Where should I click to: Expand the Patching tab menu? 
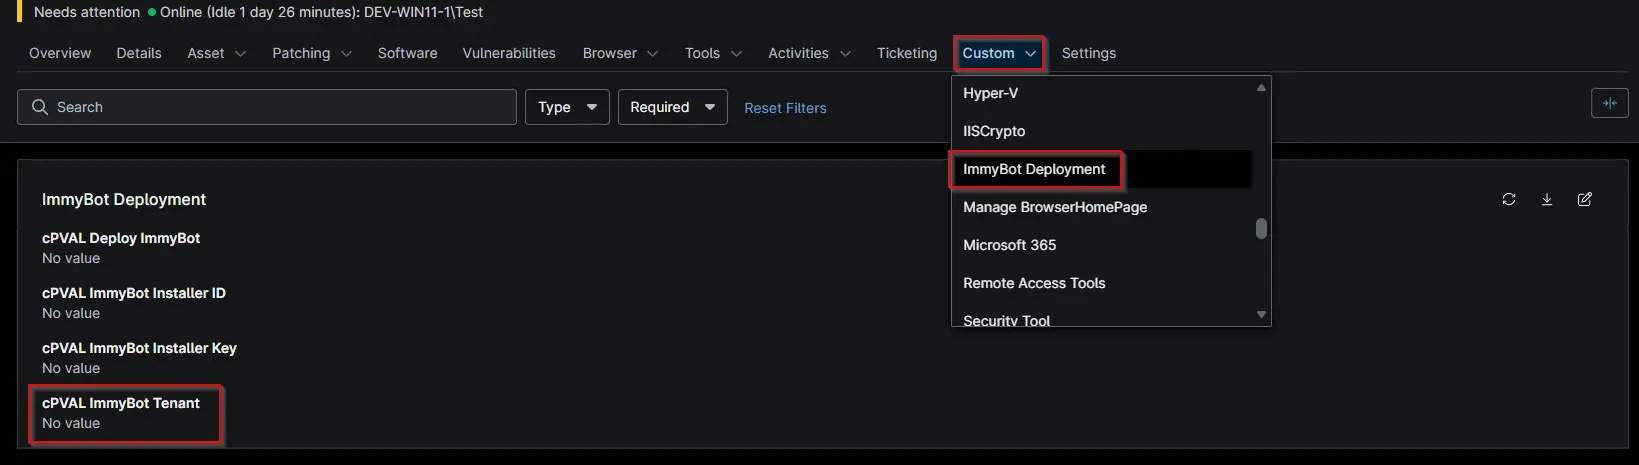pos(312,53)
